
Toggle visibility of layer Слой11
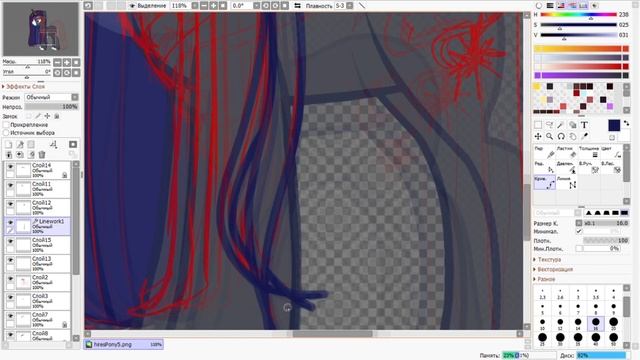point(10,185)
